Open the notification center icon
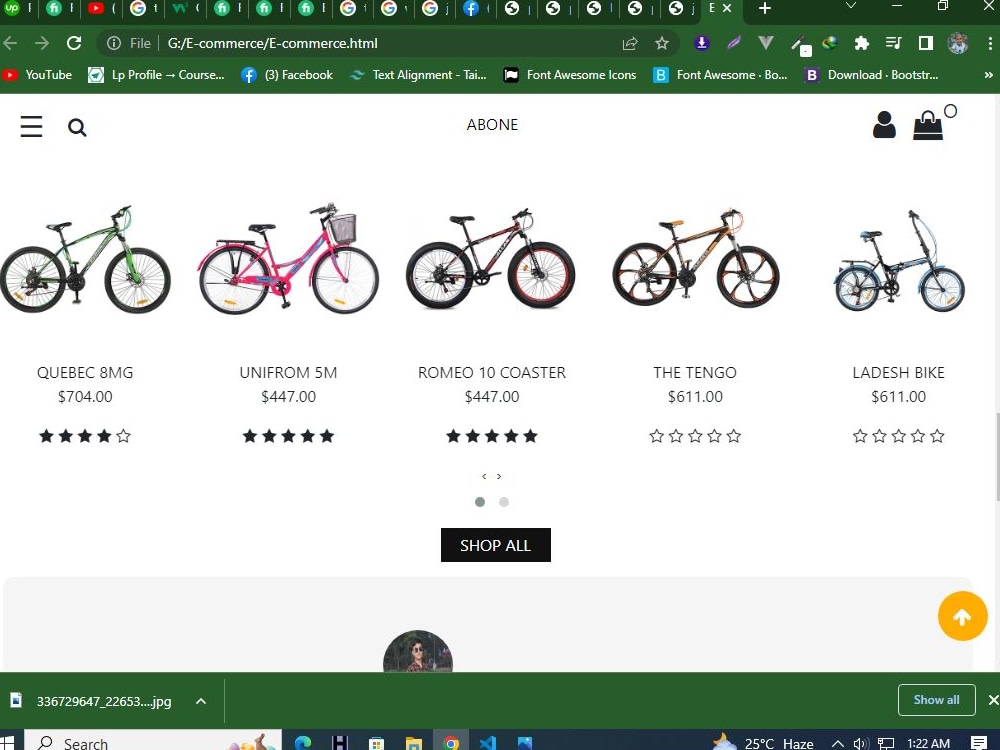The width and height of the screenshot is (1000, 750). [x=979, y=742]
